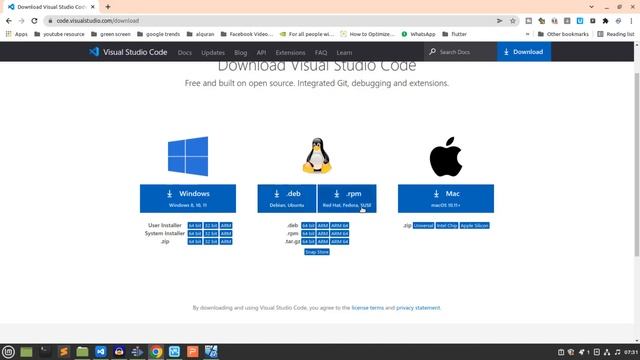Select User Installer 64 bit link

click(195, 225)
